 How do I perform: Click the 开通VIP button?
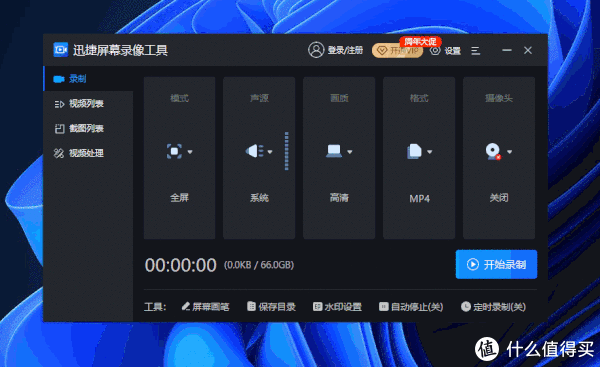click(x=397, y=51)
